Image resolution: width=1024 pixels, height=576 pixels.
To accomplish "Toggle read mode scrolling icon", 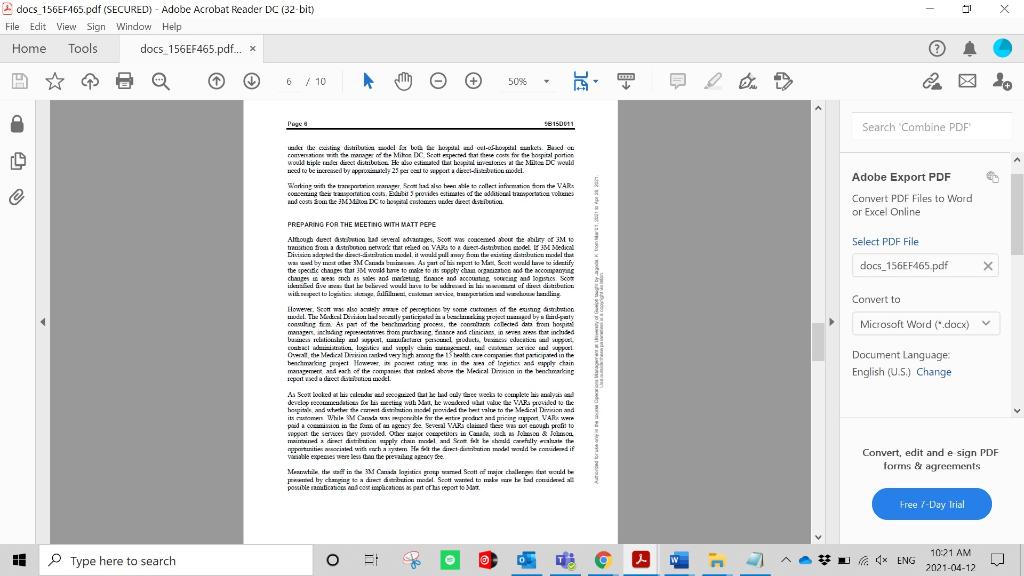I will point(626,81).
